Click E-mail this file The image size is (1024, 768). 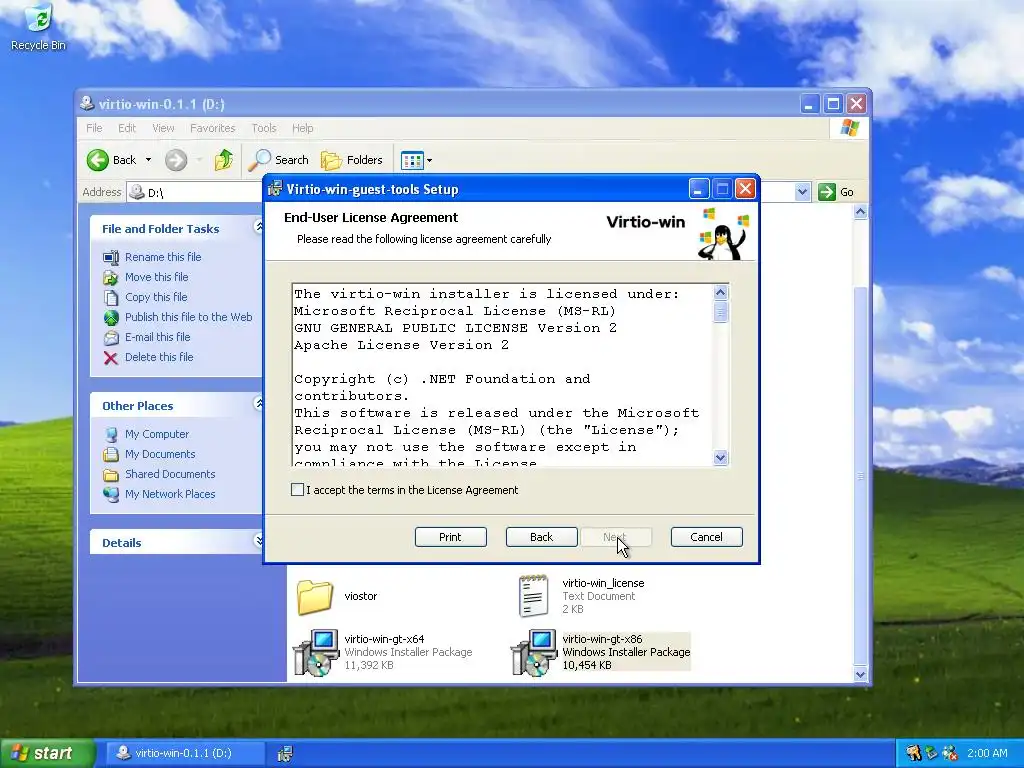click(157, 337)
